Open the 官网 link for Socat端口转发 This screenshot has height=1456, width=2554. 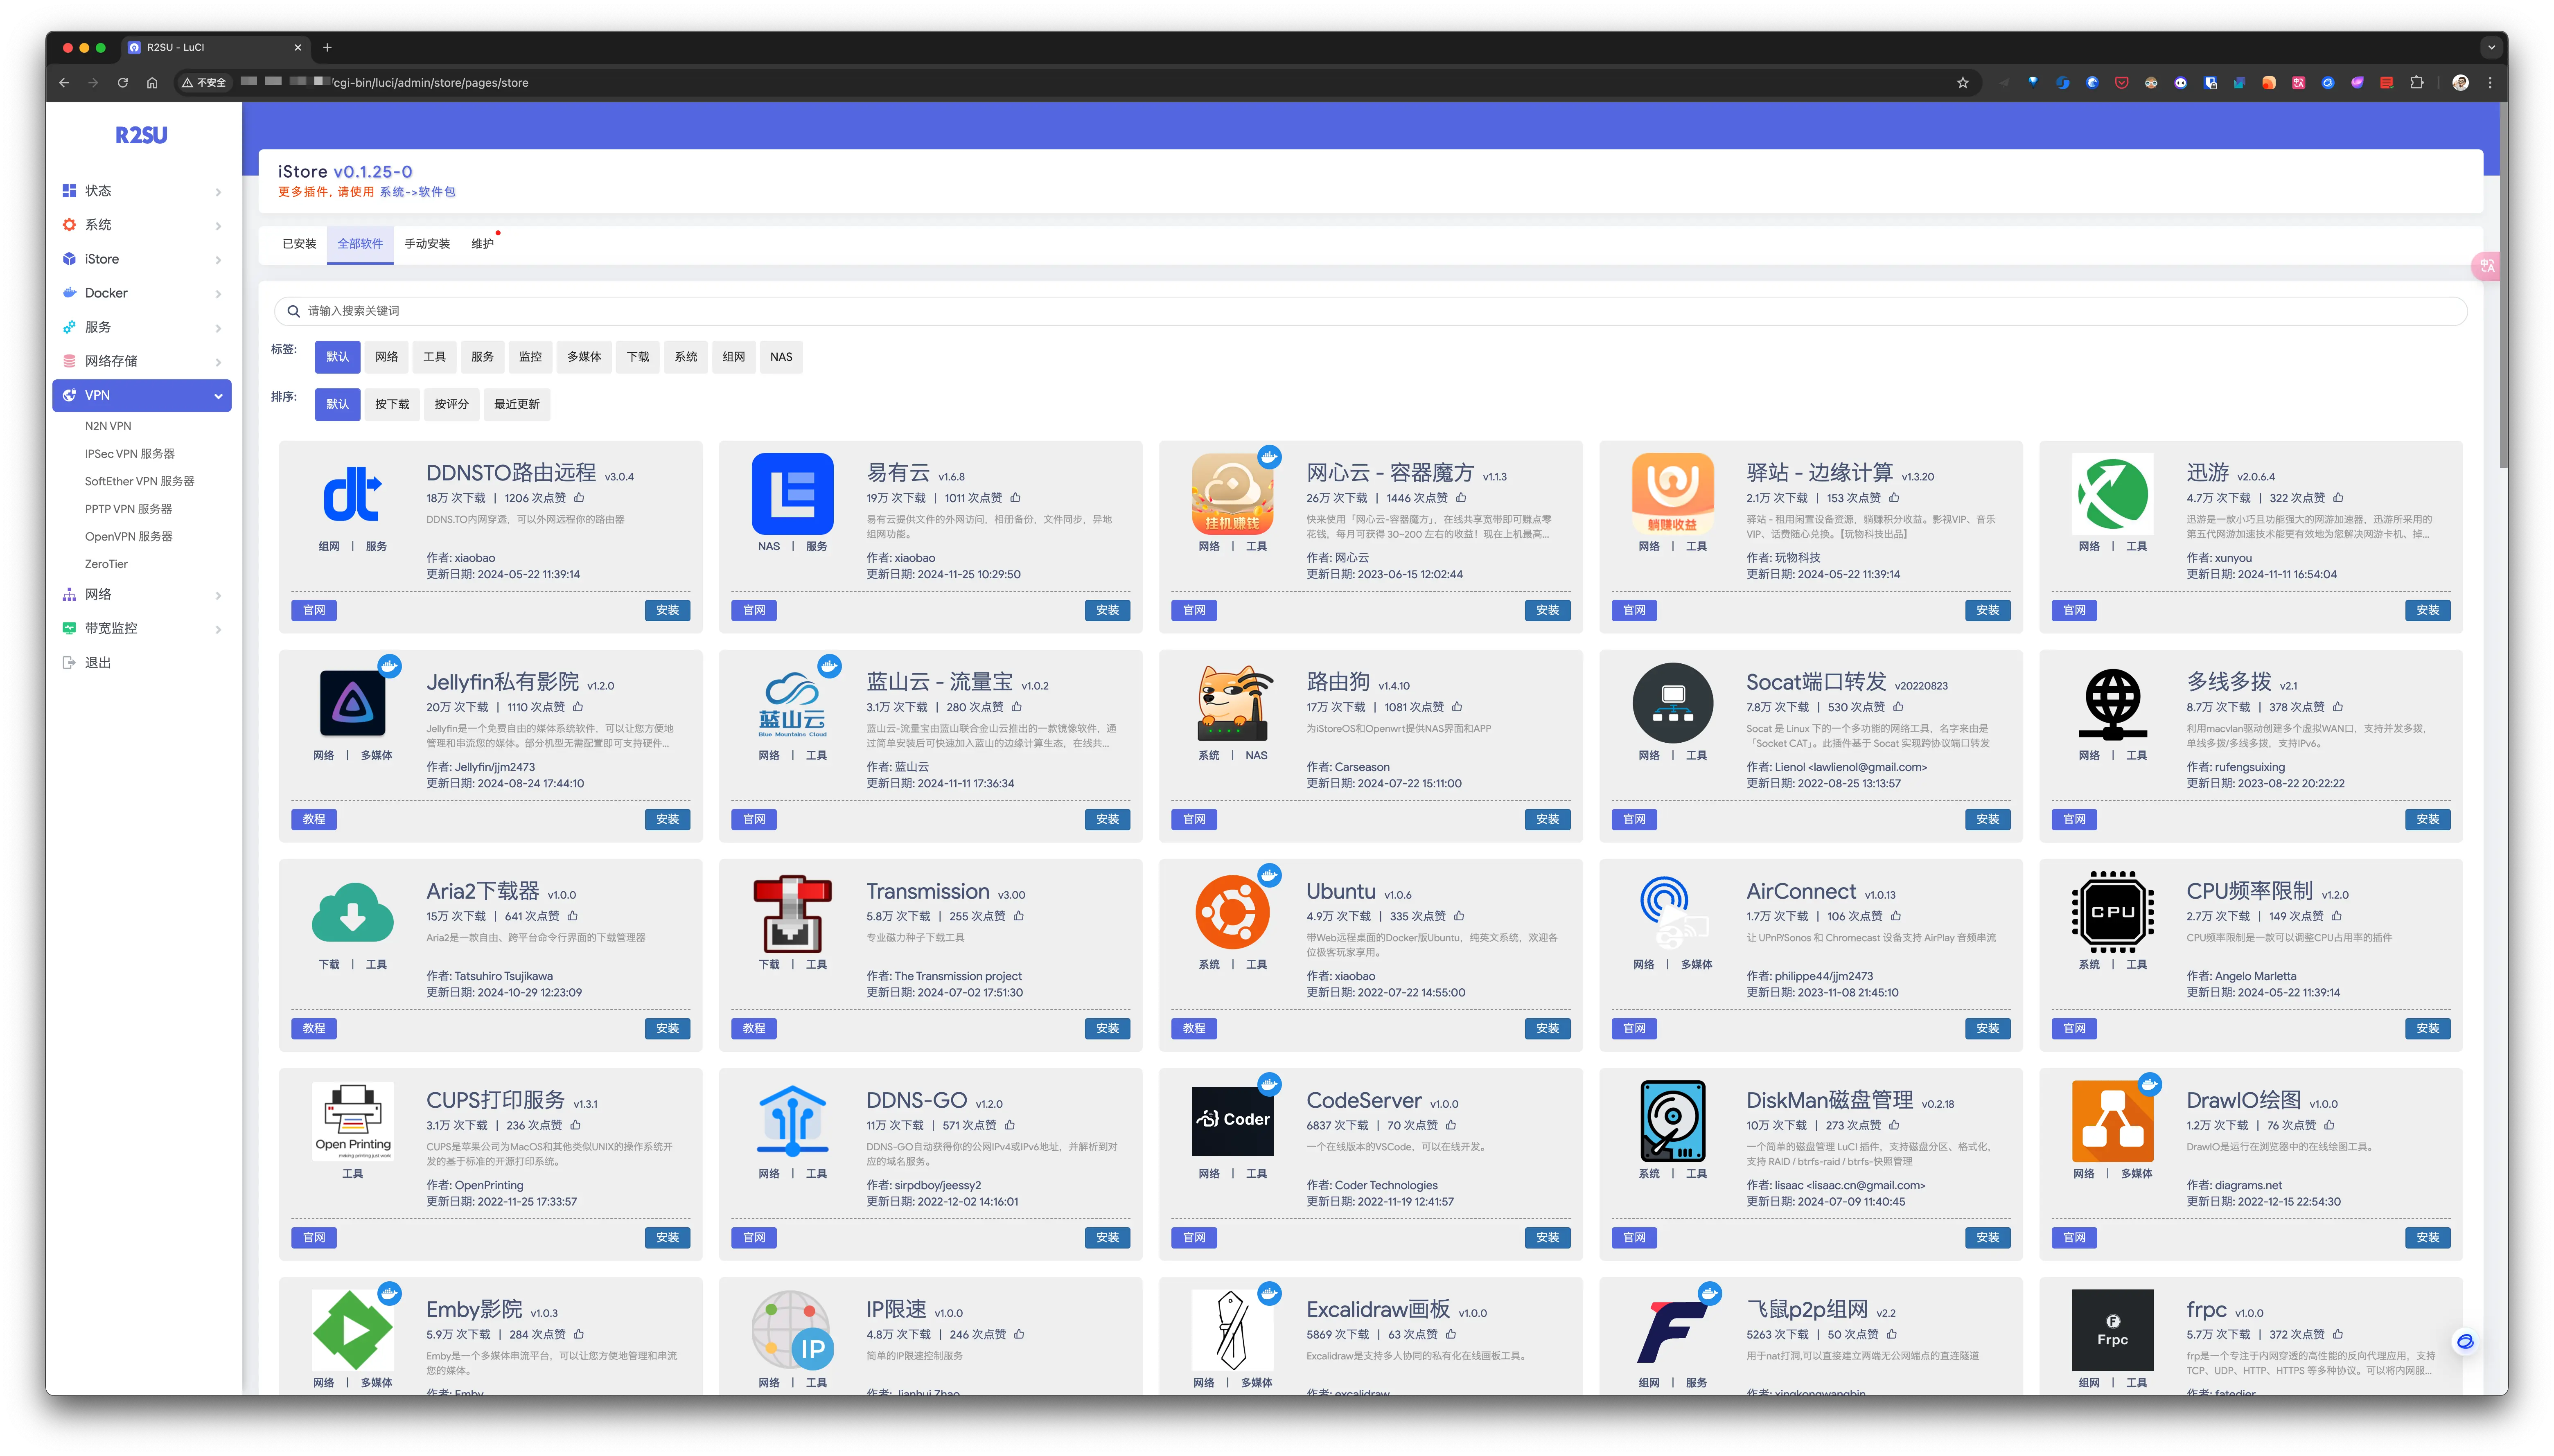point(1633,819)
